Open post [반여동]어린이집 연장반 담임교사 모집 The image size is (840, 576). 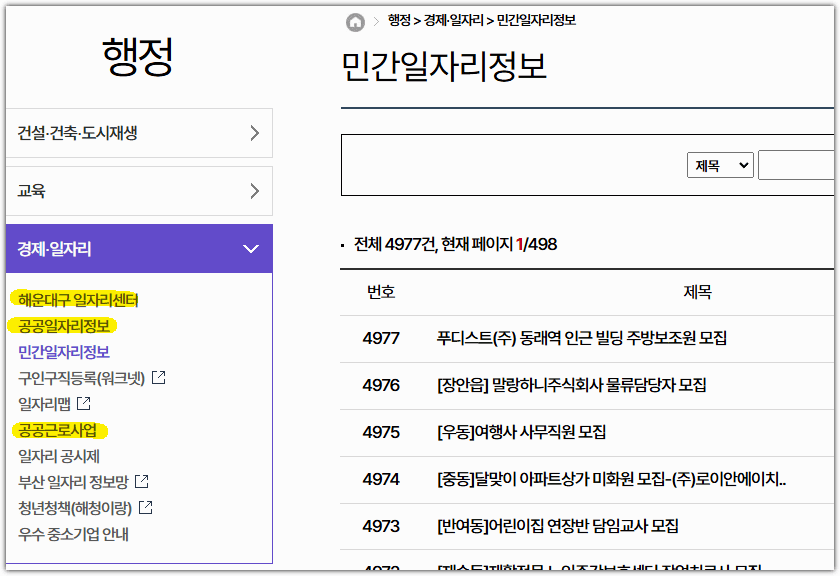tap(558, 526)
